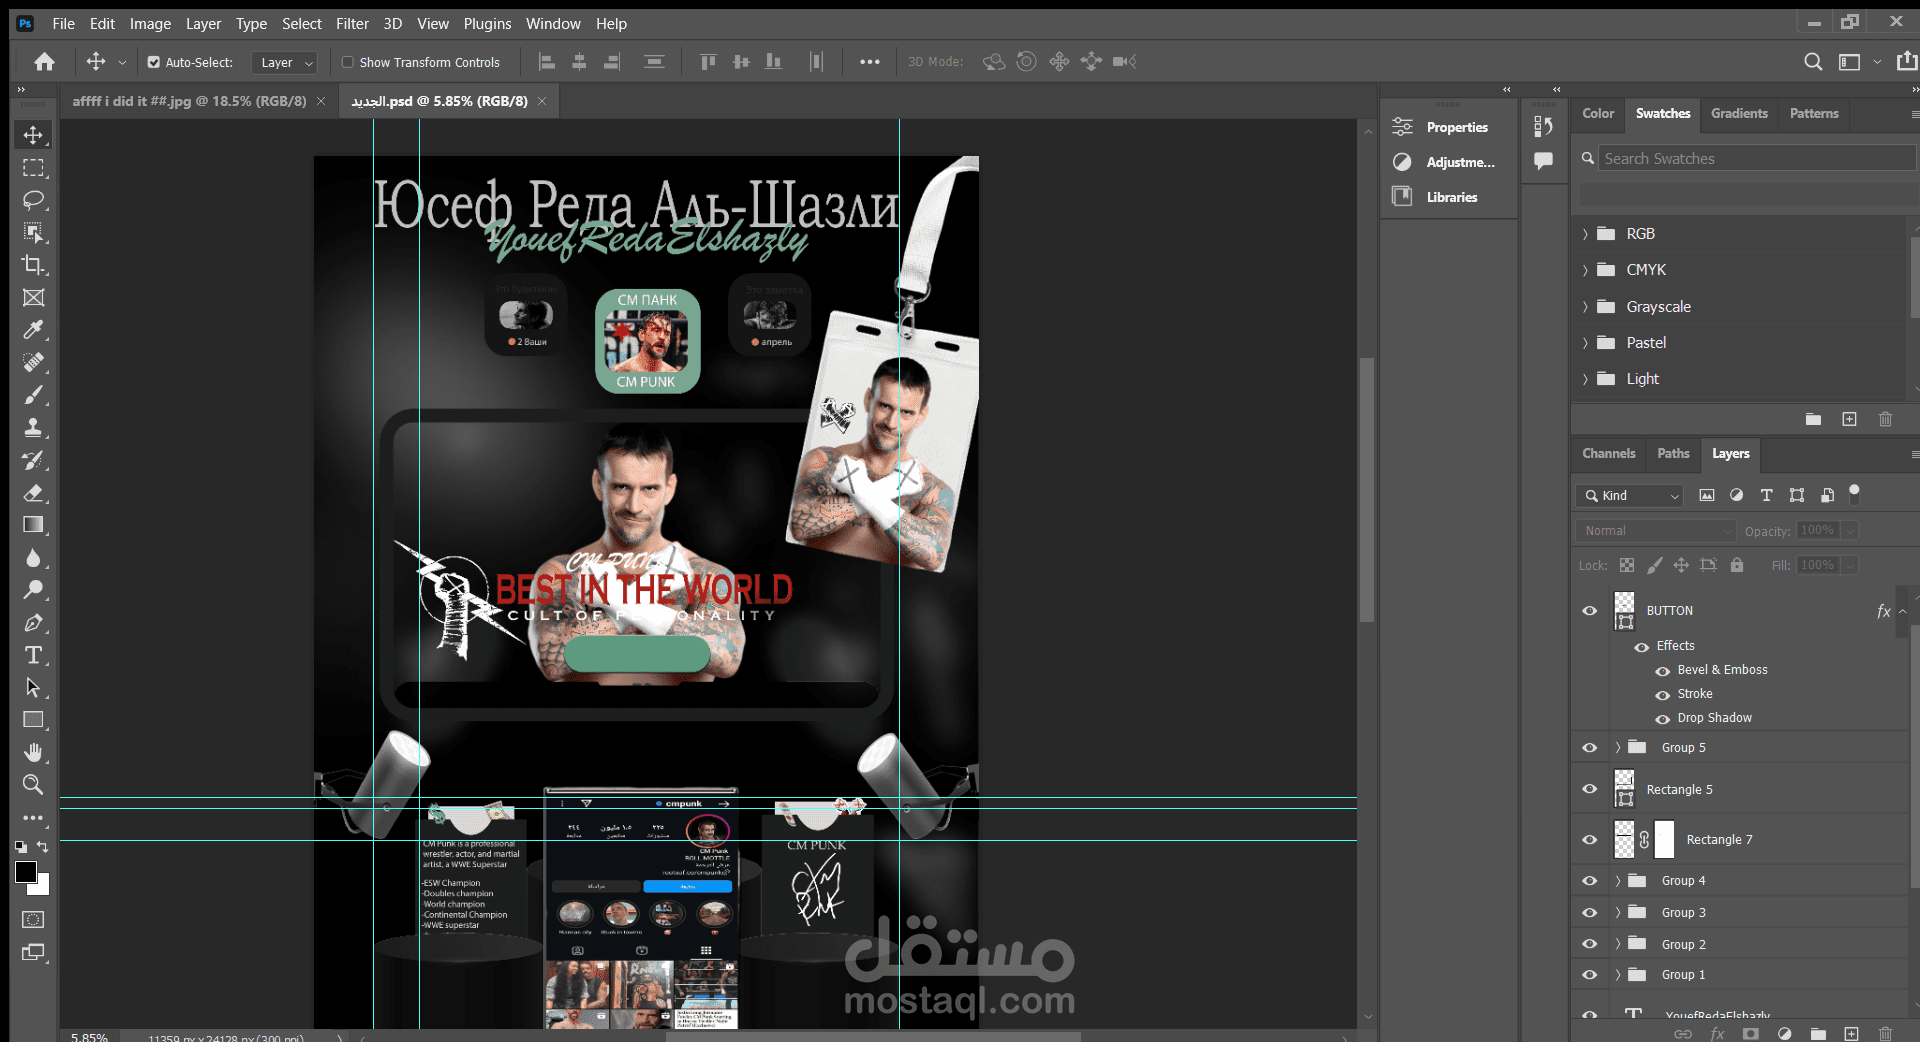Open the layer filter Kind dropdown
This screenshot has height=1042, width=1920.
1630,496
